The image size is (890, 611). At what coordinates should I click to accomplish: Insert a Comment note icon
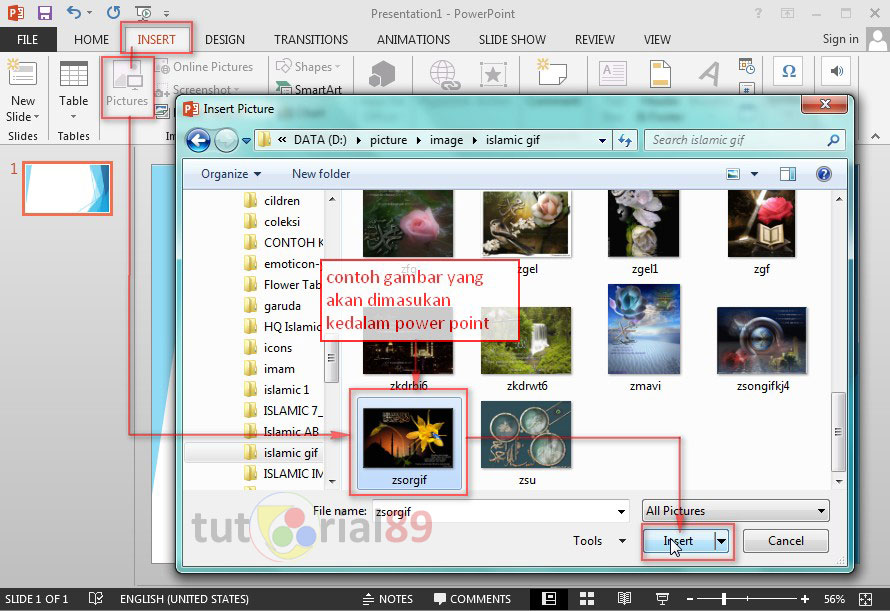552,73
